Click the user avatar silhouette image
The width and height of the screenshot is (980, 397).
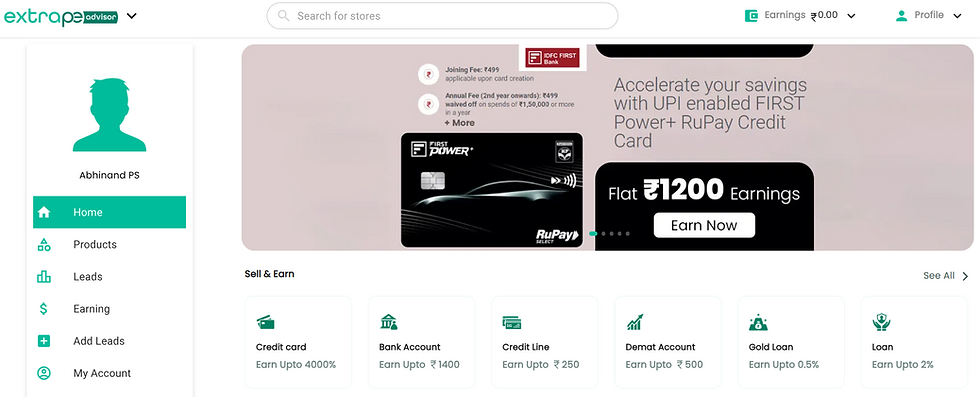(x=109, y=114)
